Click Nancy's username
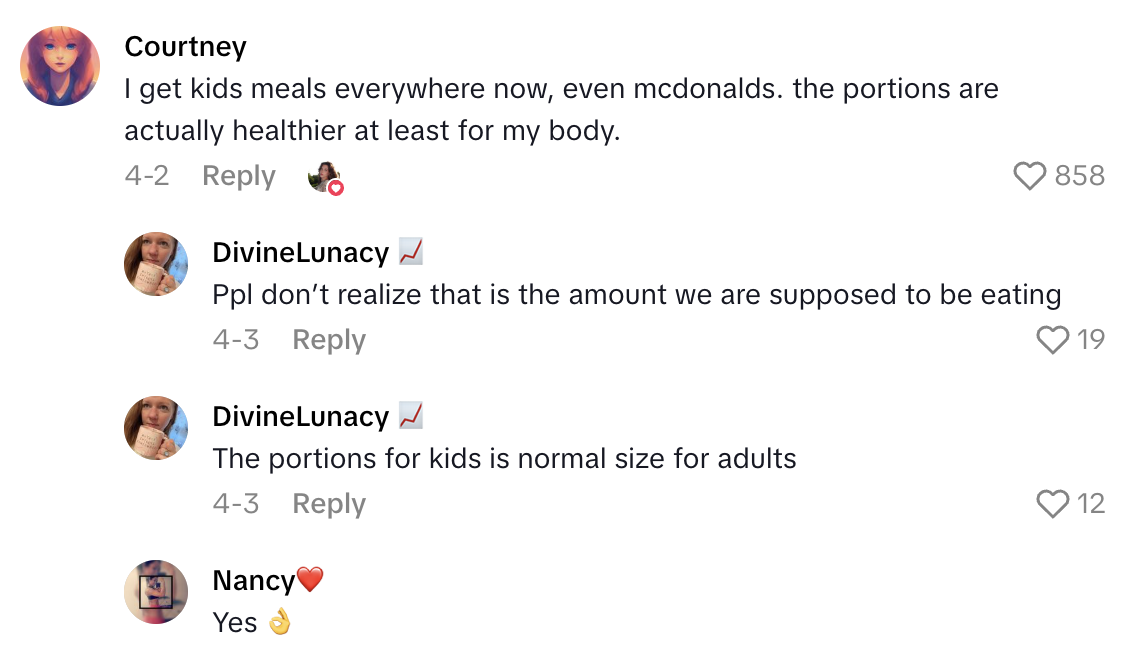The width and height of the screenshot is (1146, 652). [x=248, y=579]
